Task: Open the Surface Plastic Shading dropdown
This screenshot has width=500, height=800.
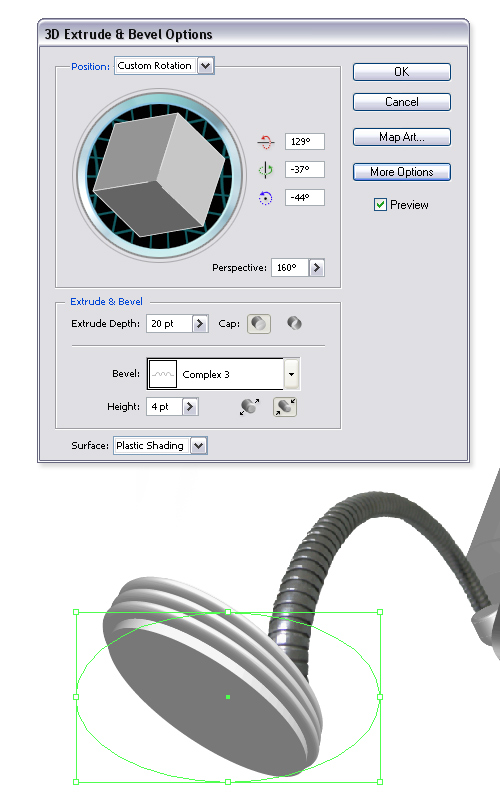Action: click(198, 445)
